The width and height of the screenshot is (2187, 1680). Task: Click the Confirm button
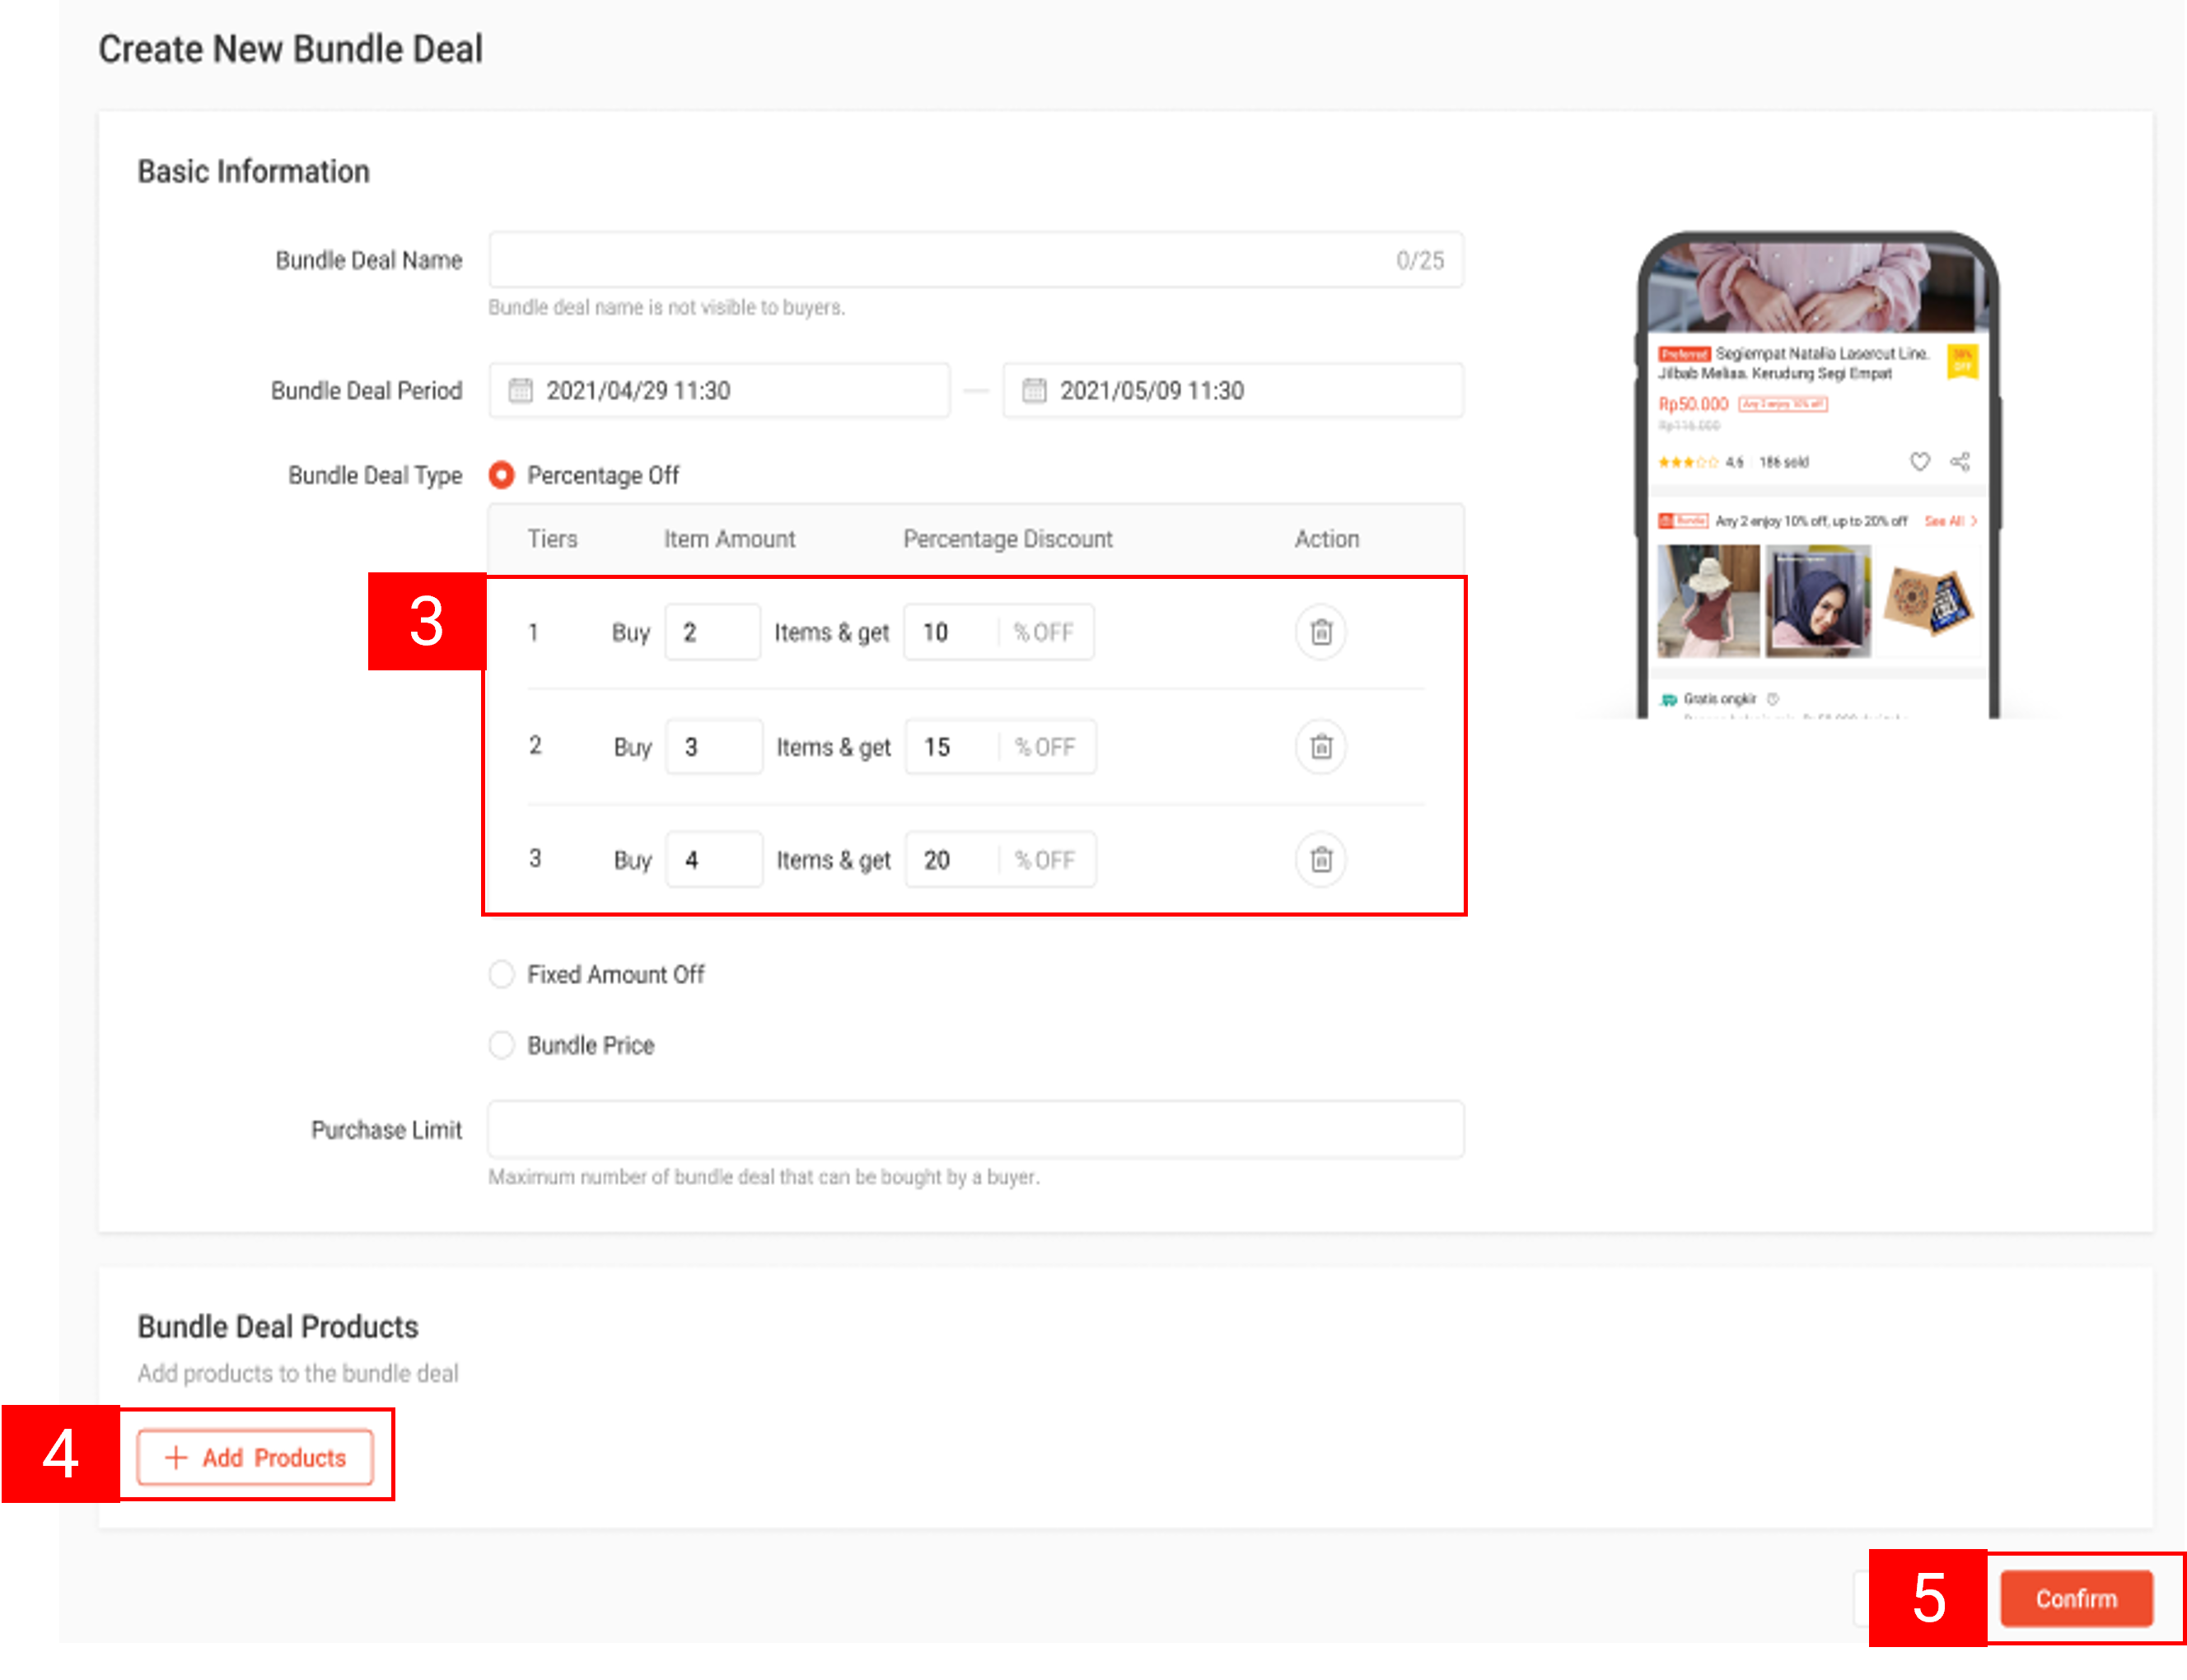tap(2076, 1597)
